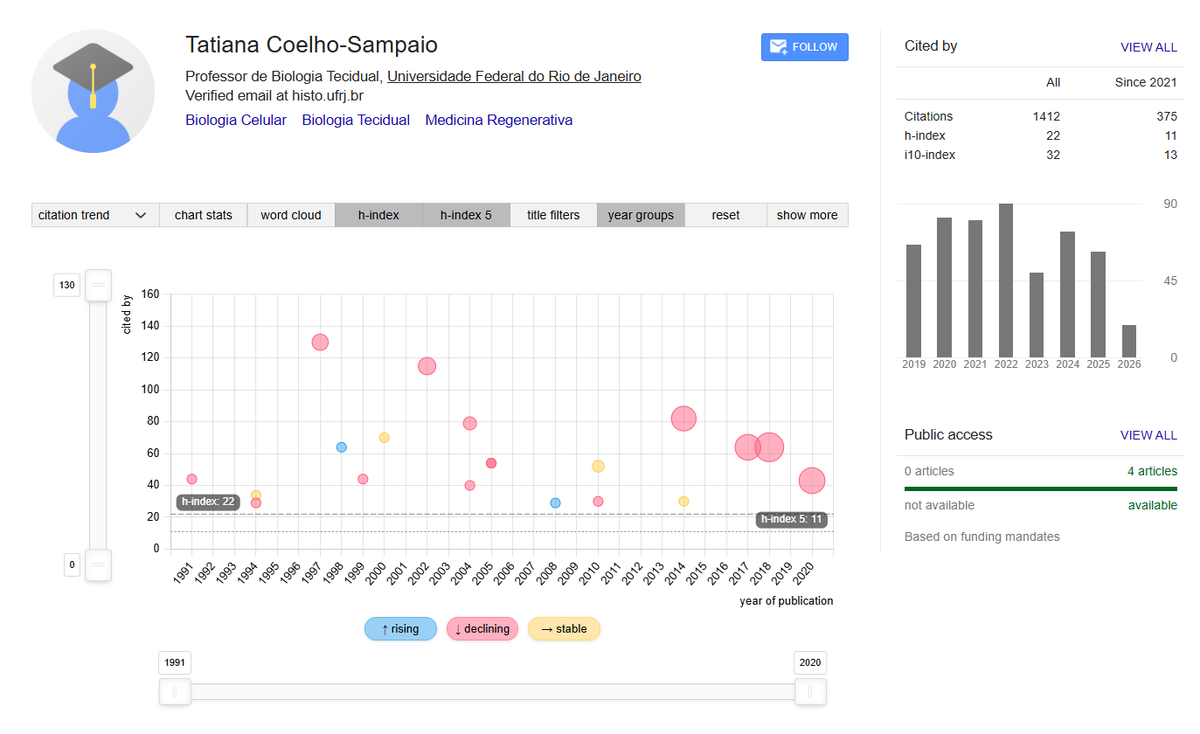
Task: Click the 2023 bar in citations chart
Action: pos(1037,315)
